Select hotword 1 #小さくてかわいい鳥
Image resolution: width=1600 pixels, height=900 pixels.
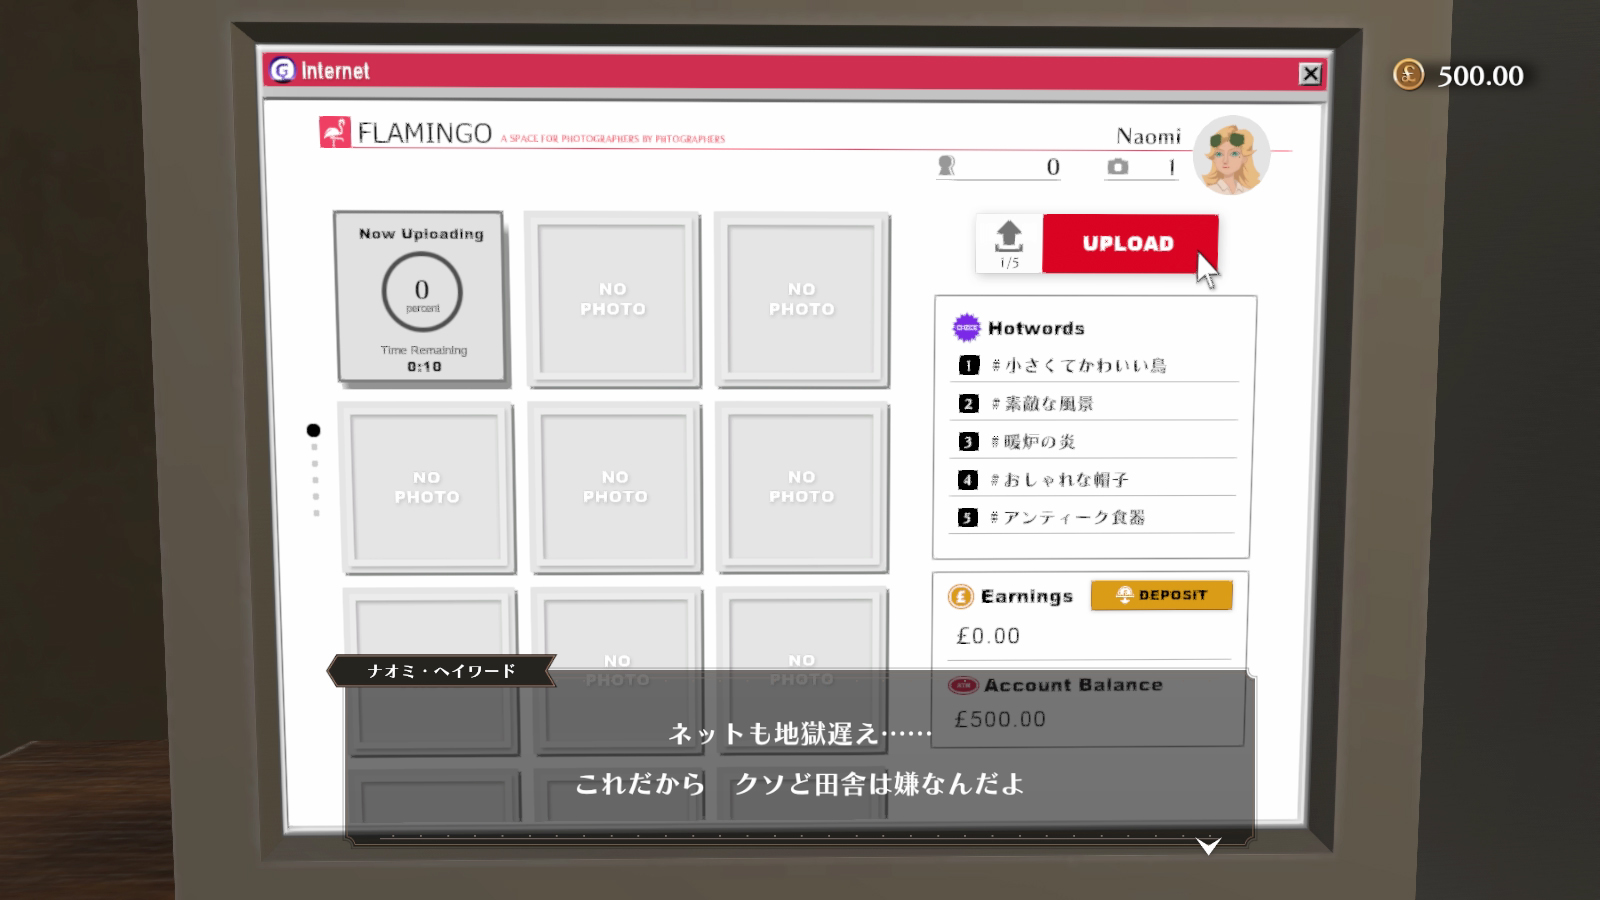[1094, 365]
